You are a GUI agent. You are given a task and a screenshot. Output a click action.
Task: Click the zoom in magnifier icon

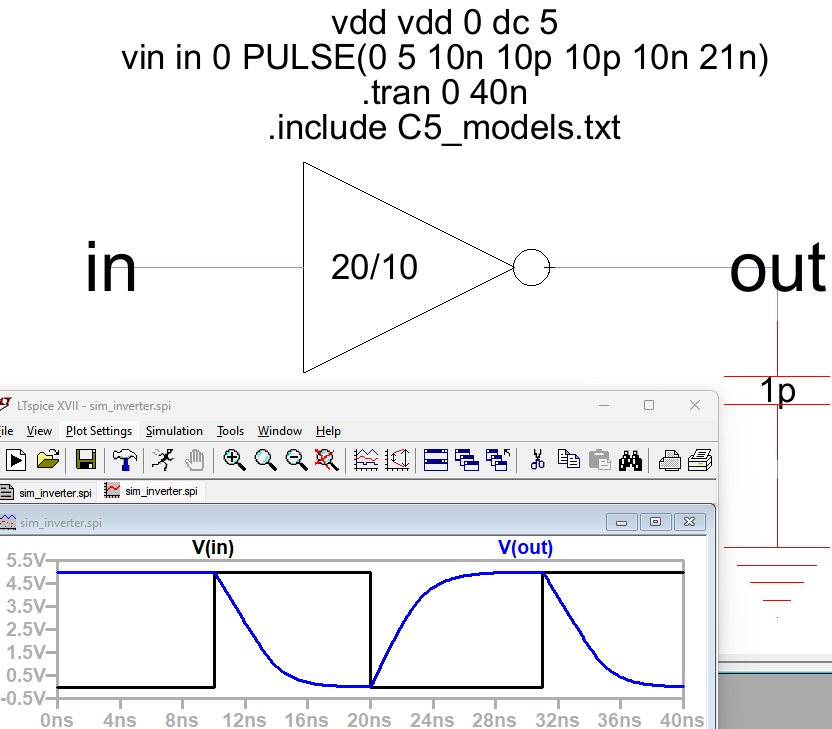[234, 460]
